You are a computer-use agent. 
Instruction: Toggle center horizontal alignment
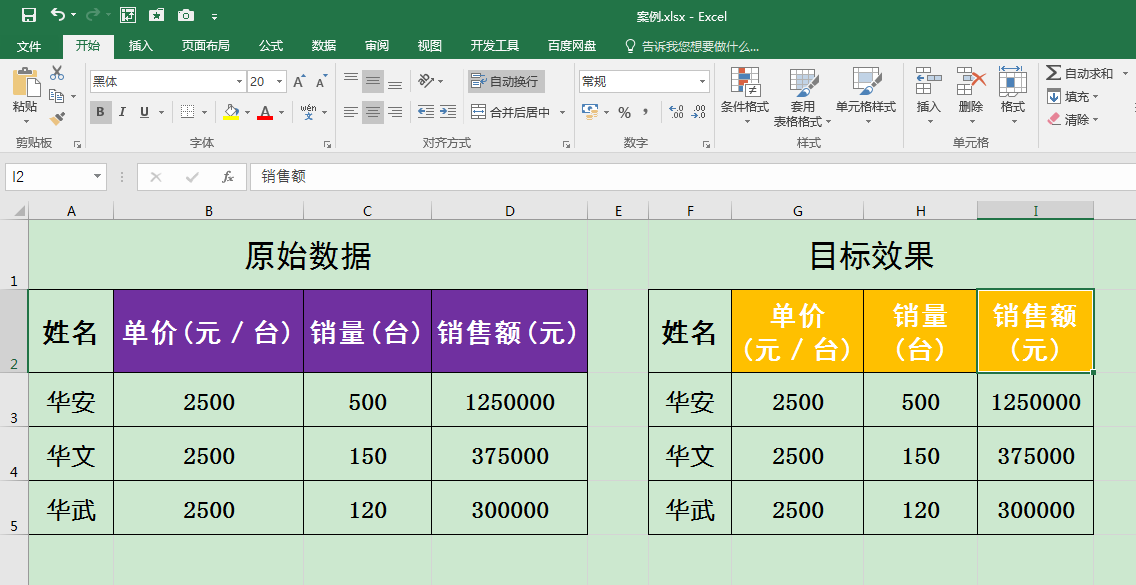click(x=373, y=112)
